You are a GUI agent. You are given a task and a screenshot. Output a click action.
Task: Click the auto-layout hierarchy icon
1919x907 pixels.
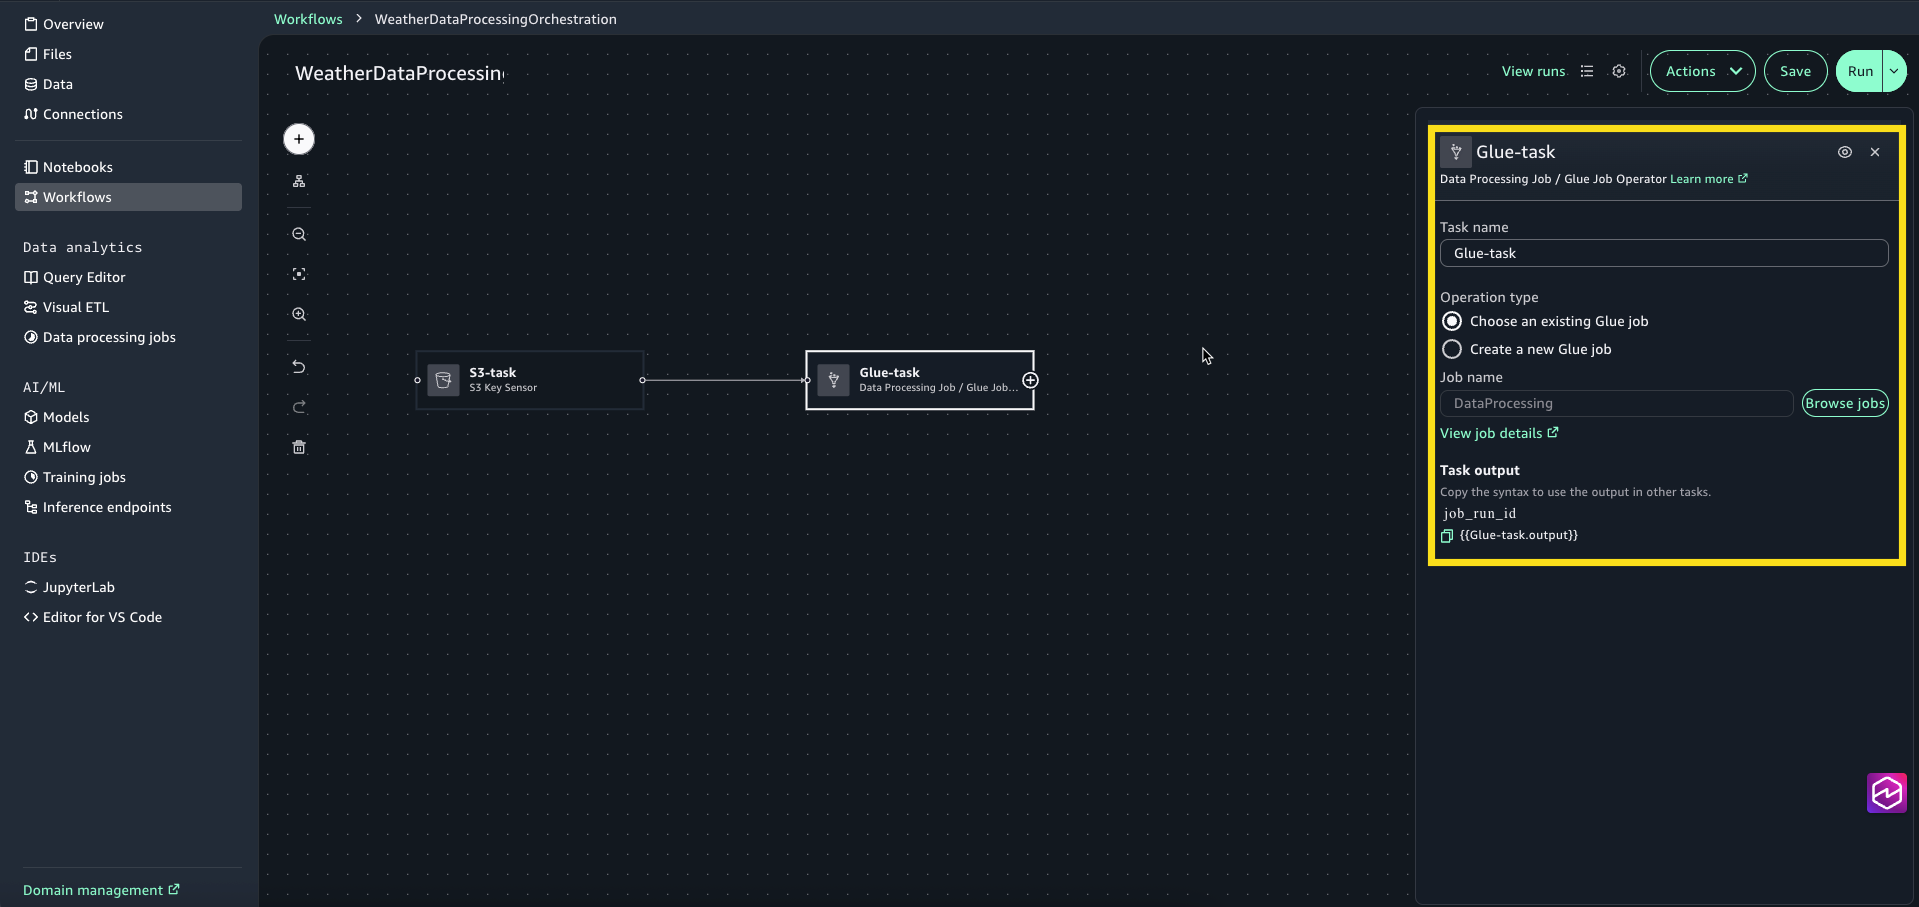(x=299, y=182)
